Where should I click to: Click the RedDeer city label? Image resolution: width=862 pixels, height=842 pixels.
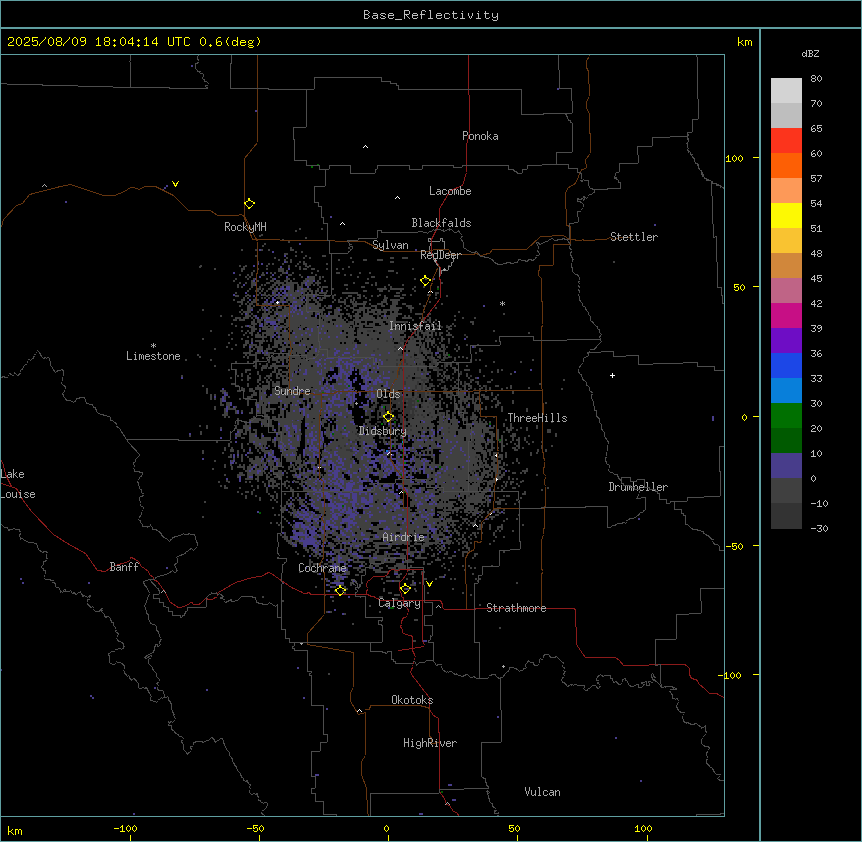pos(440,255)
